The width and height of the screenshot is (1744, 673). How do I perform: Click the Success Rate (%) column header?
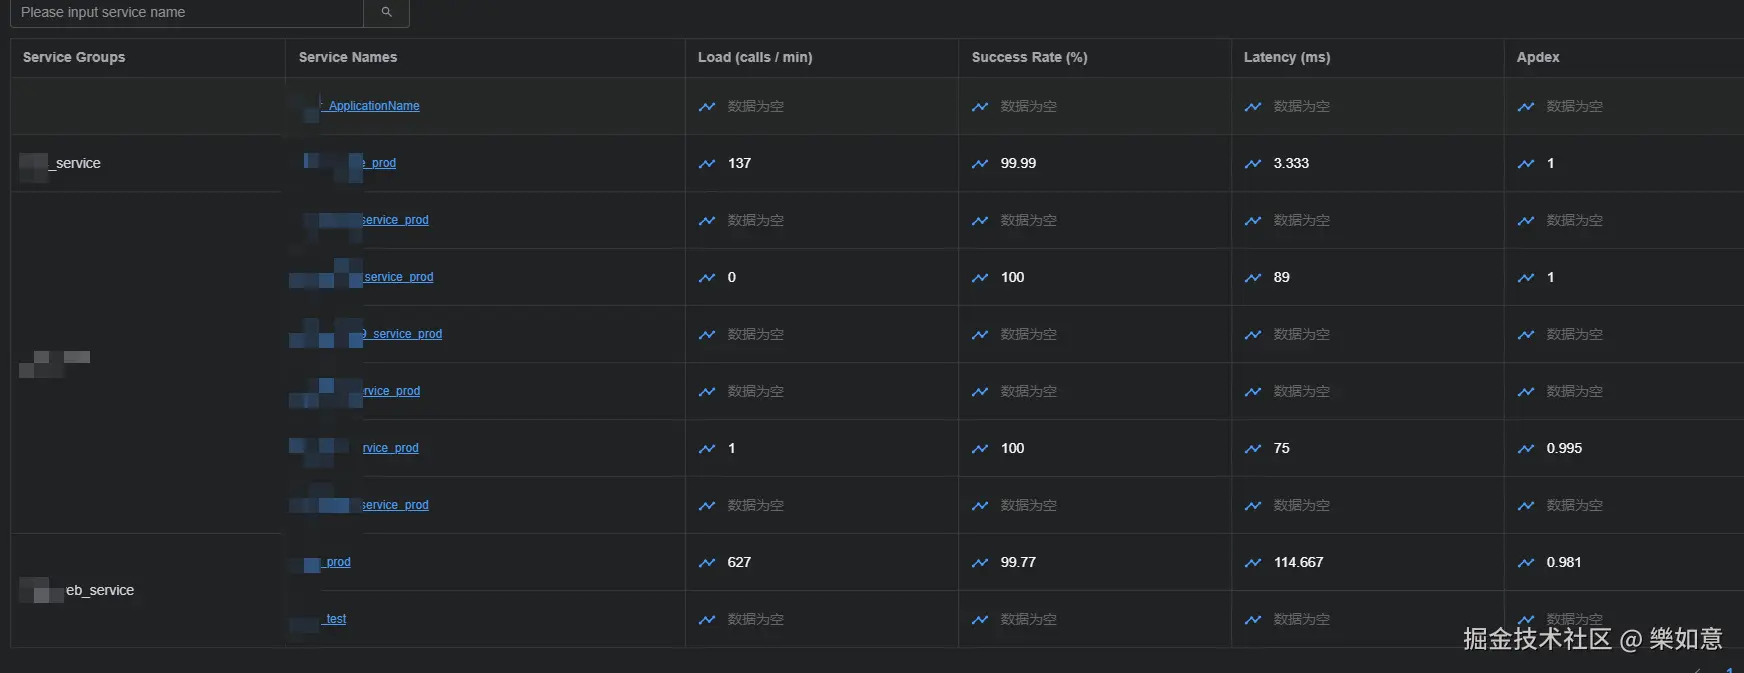1029,57
